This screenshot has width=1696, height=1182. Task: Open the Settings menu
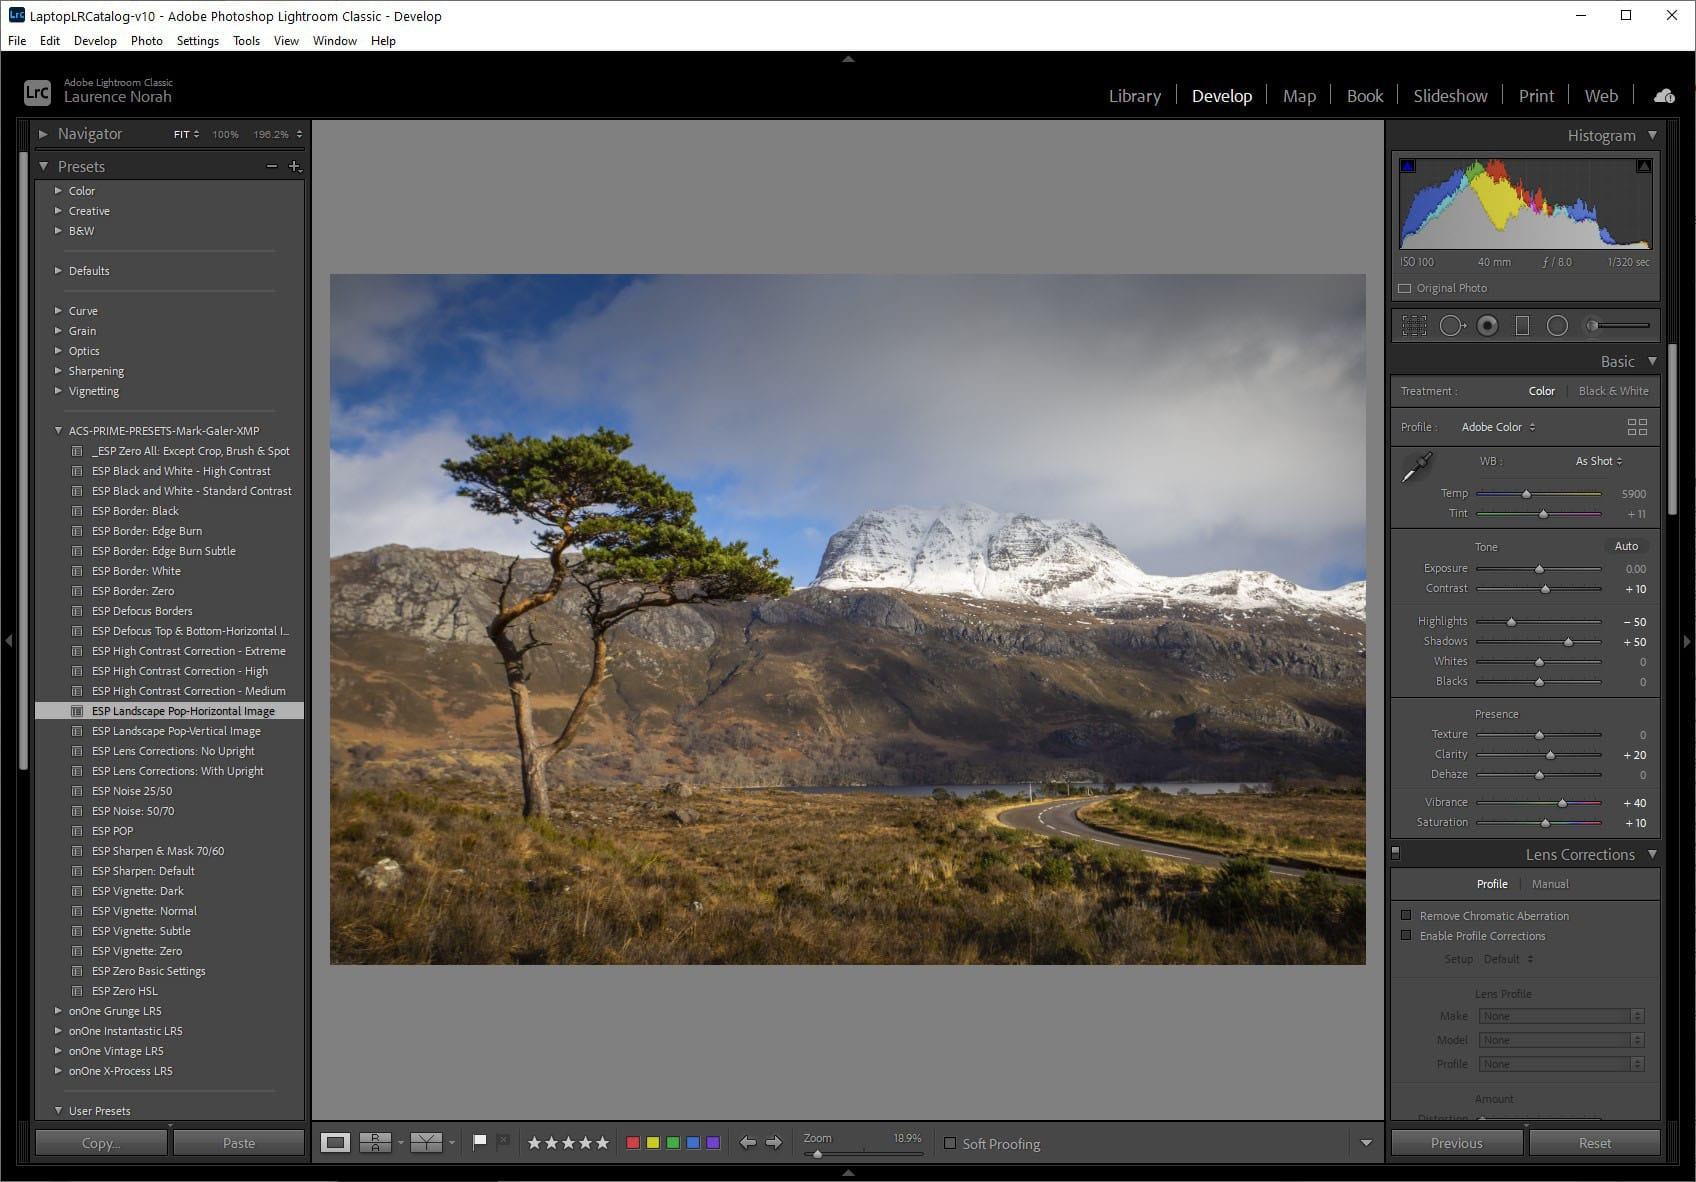click(x=197, y=40)
